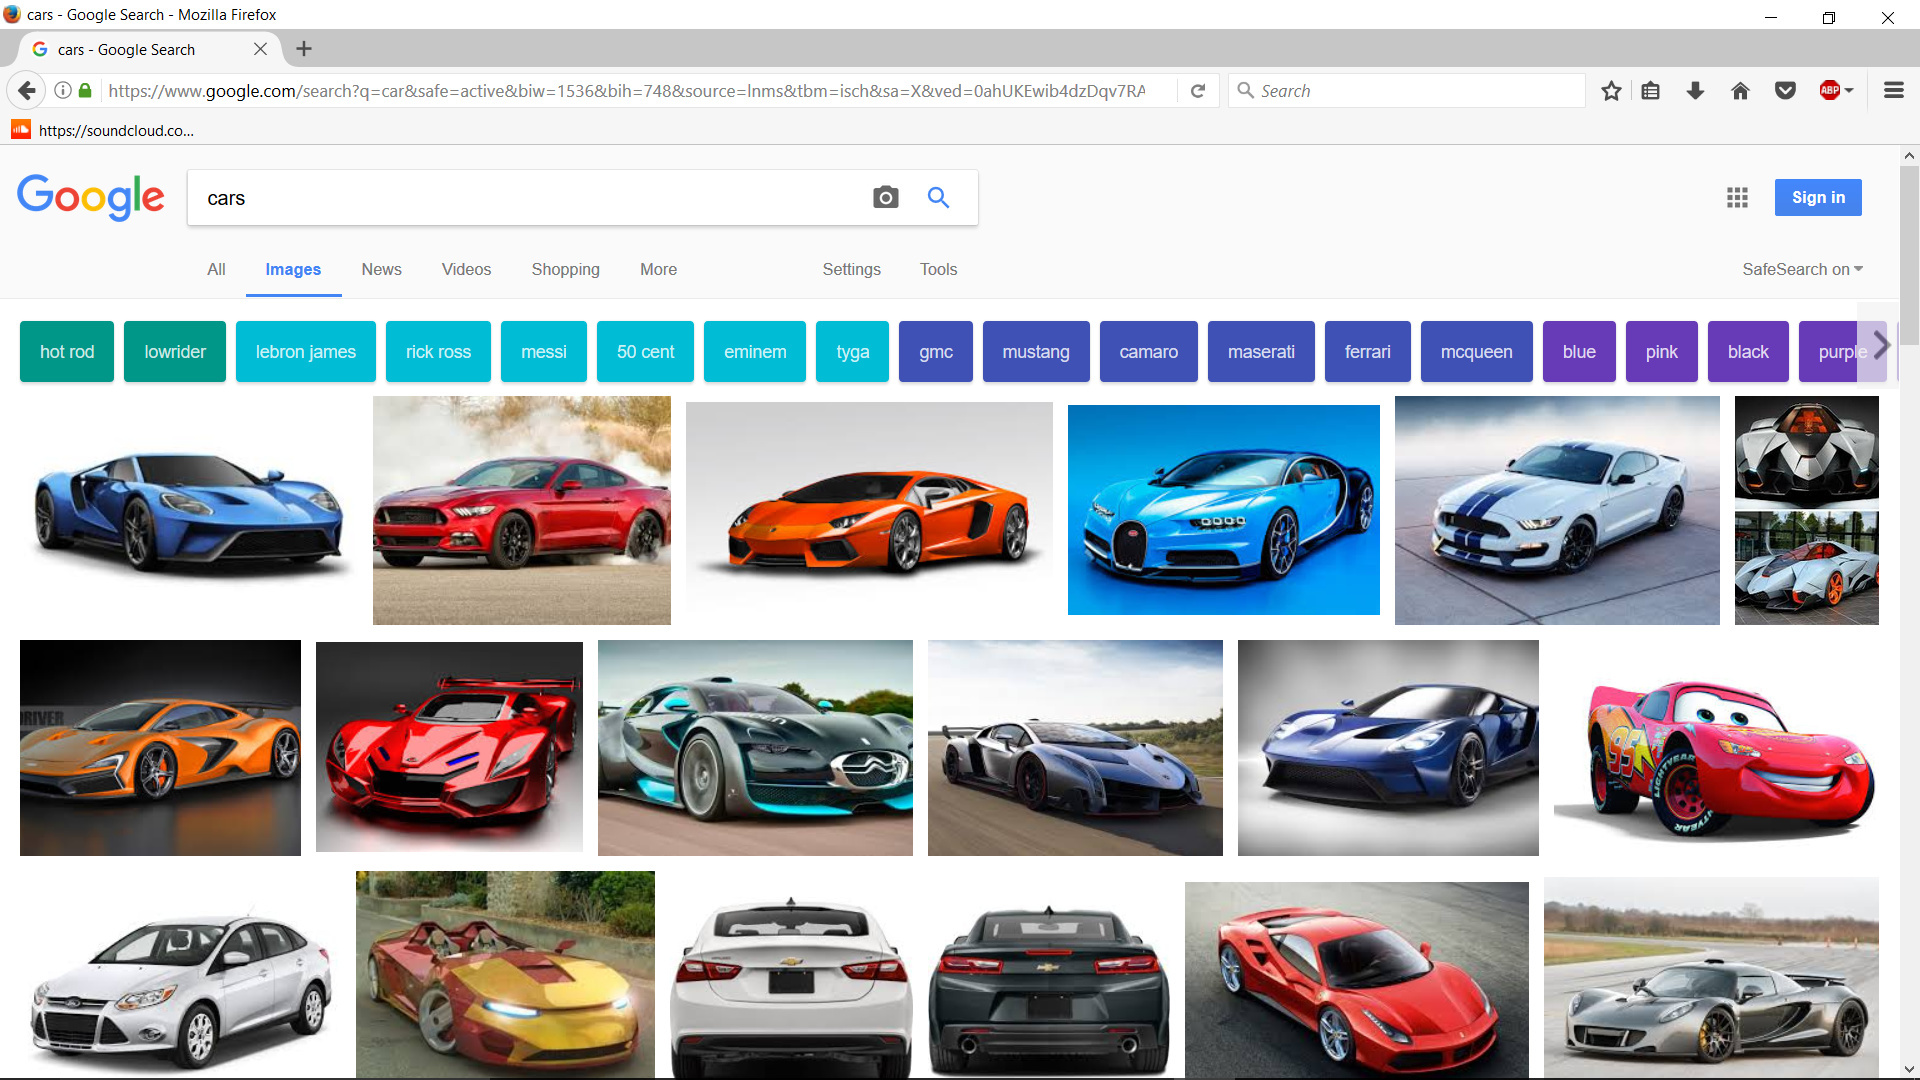Expand the SafeSearch on dropdown

coord(1802,269)
